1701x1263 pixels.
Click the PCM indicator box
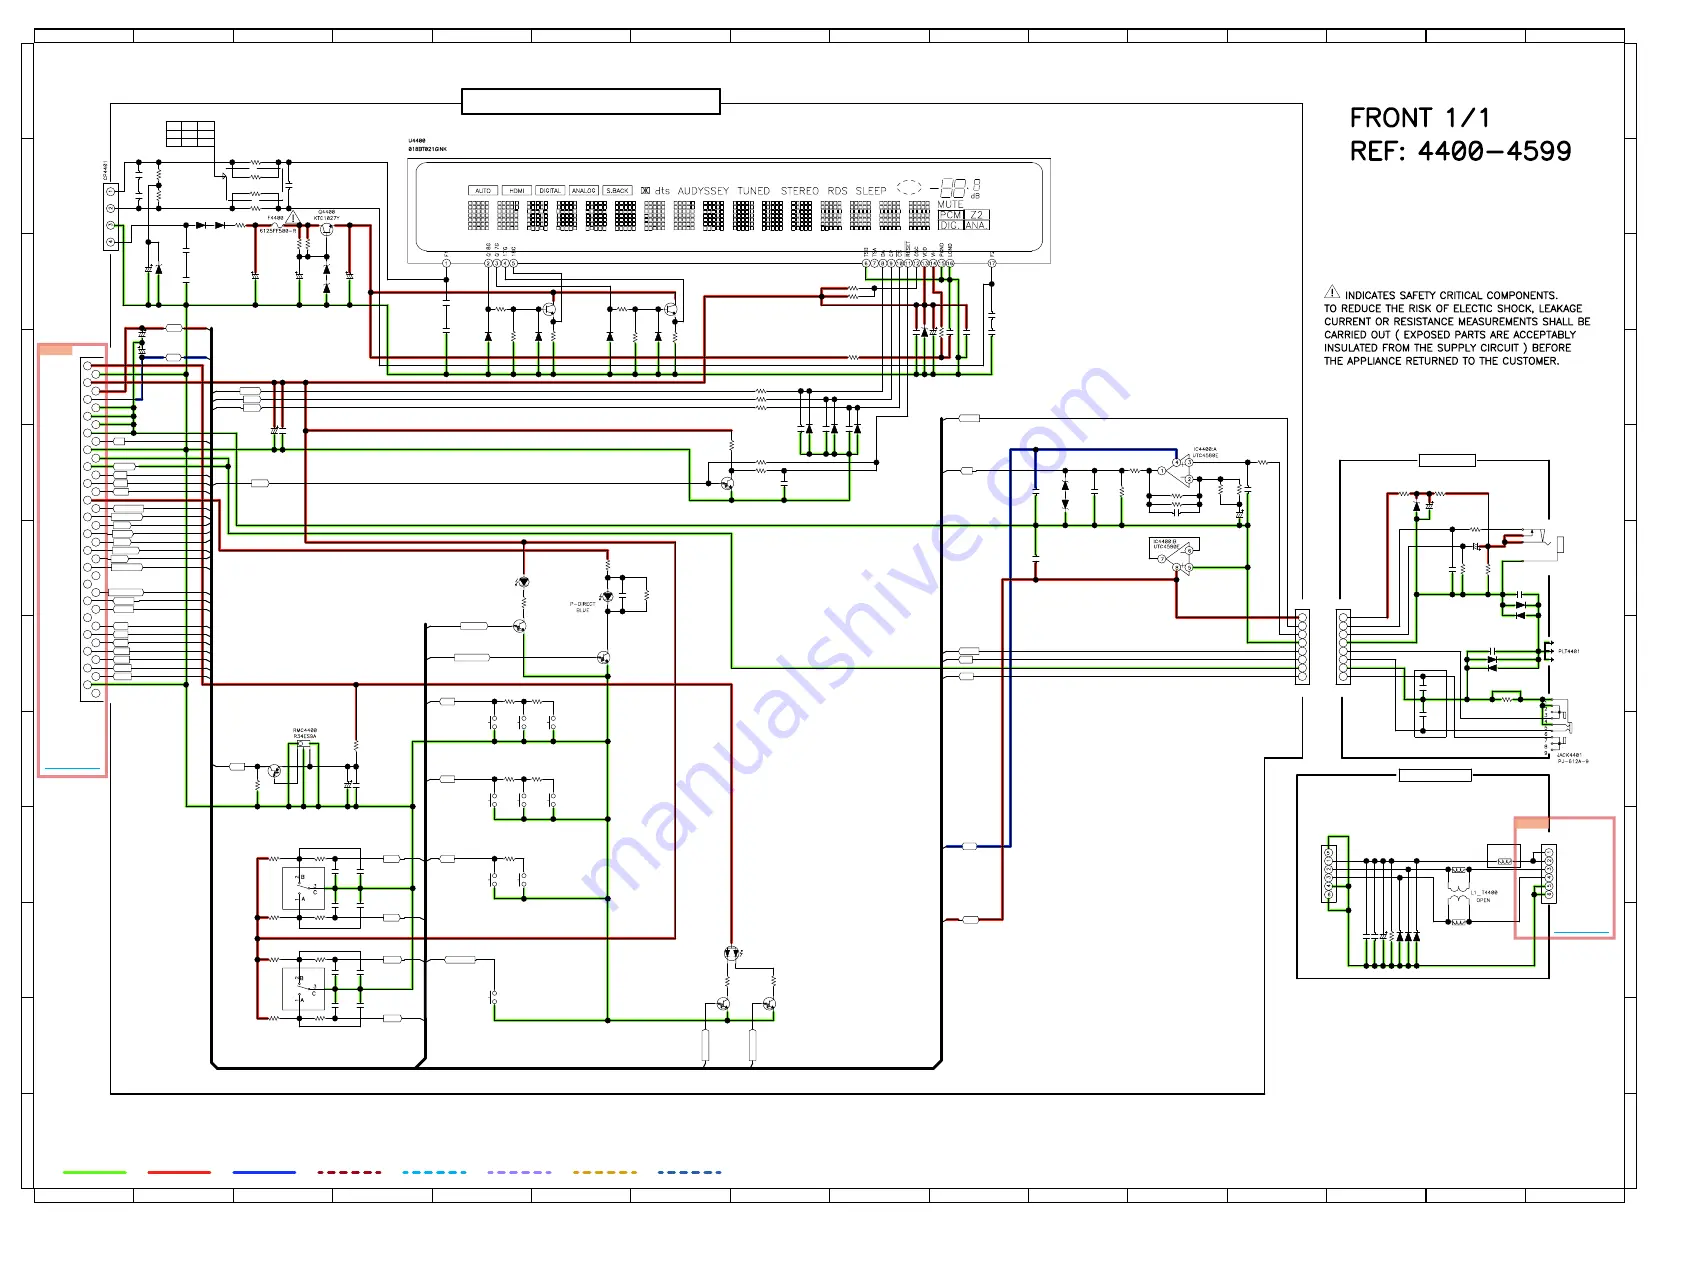[951, 215]
